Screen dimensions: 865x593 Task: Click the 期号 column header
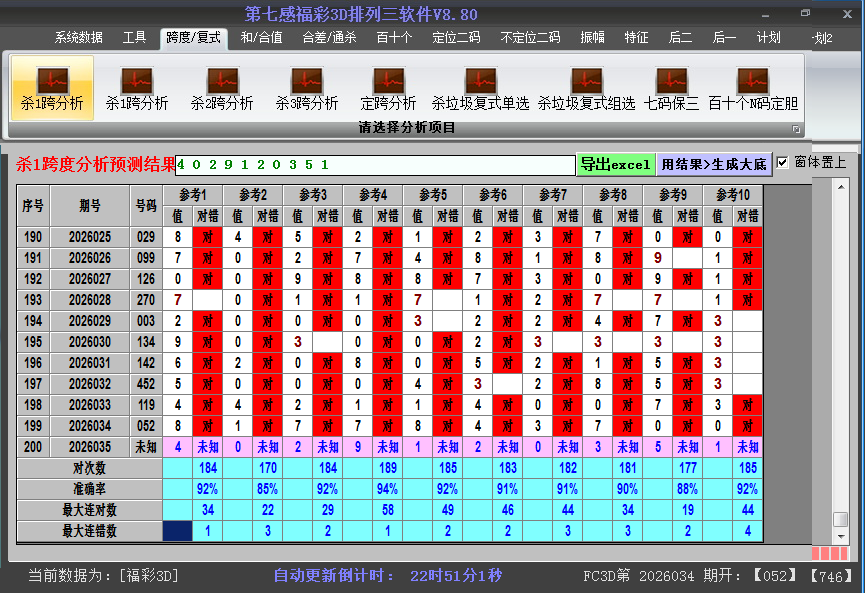[x=90, y=205]
